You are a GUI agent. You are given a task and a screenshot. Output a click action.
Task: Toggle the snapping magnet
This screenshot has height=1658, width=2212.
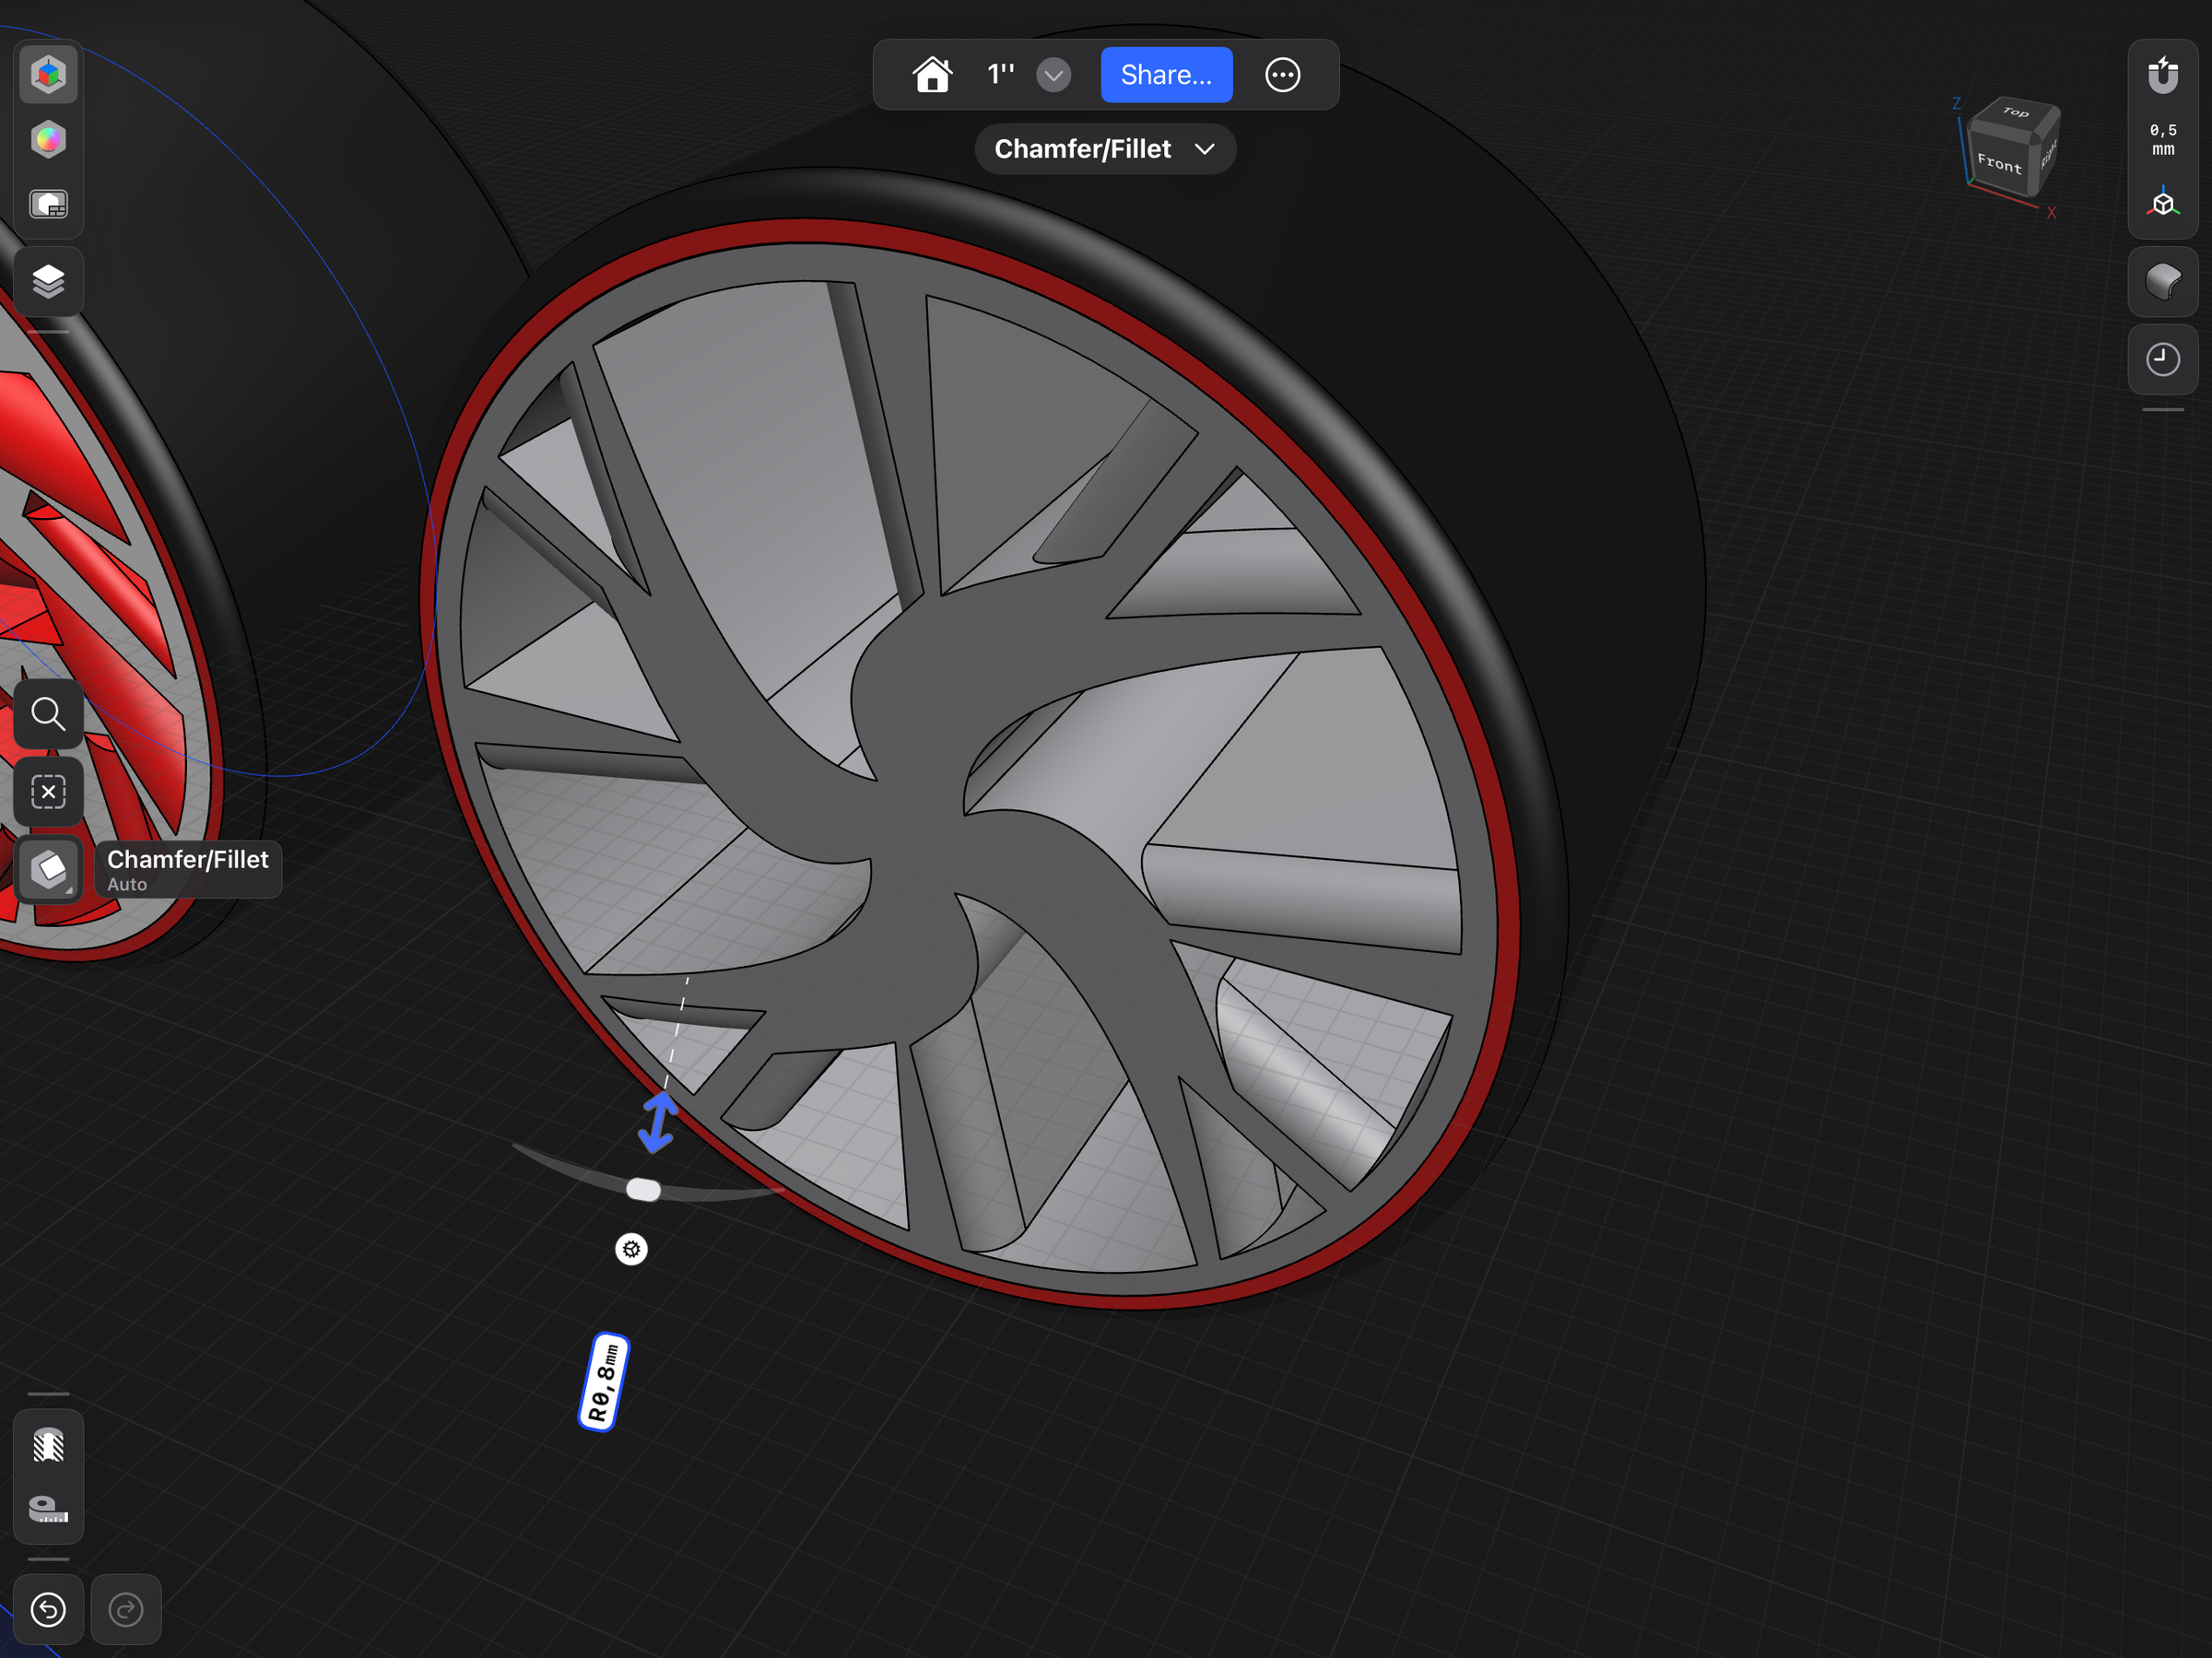coord(2163,75)
